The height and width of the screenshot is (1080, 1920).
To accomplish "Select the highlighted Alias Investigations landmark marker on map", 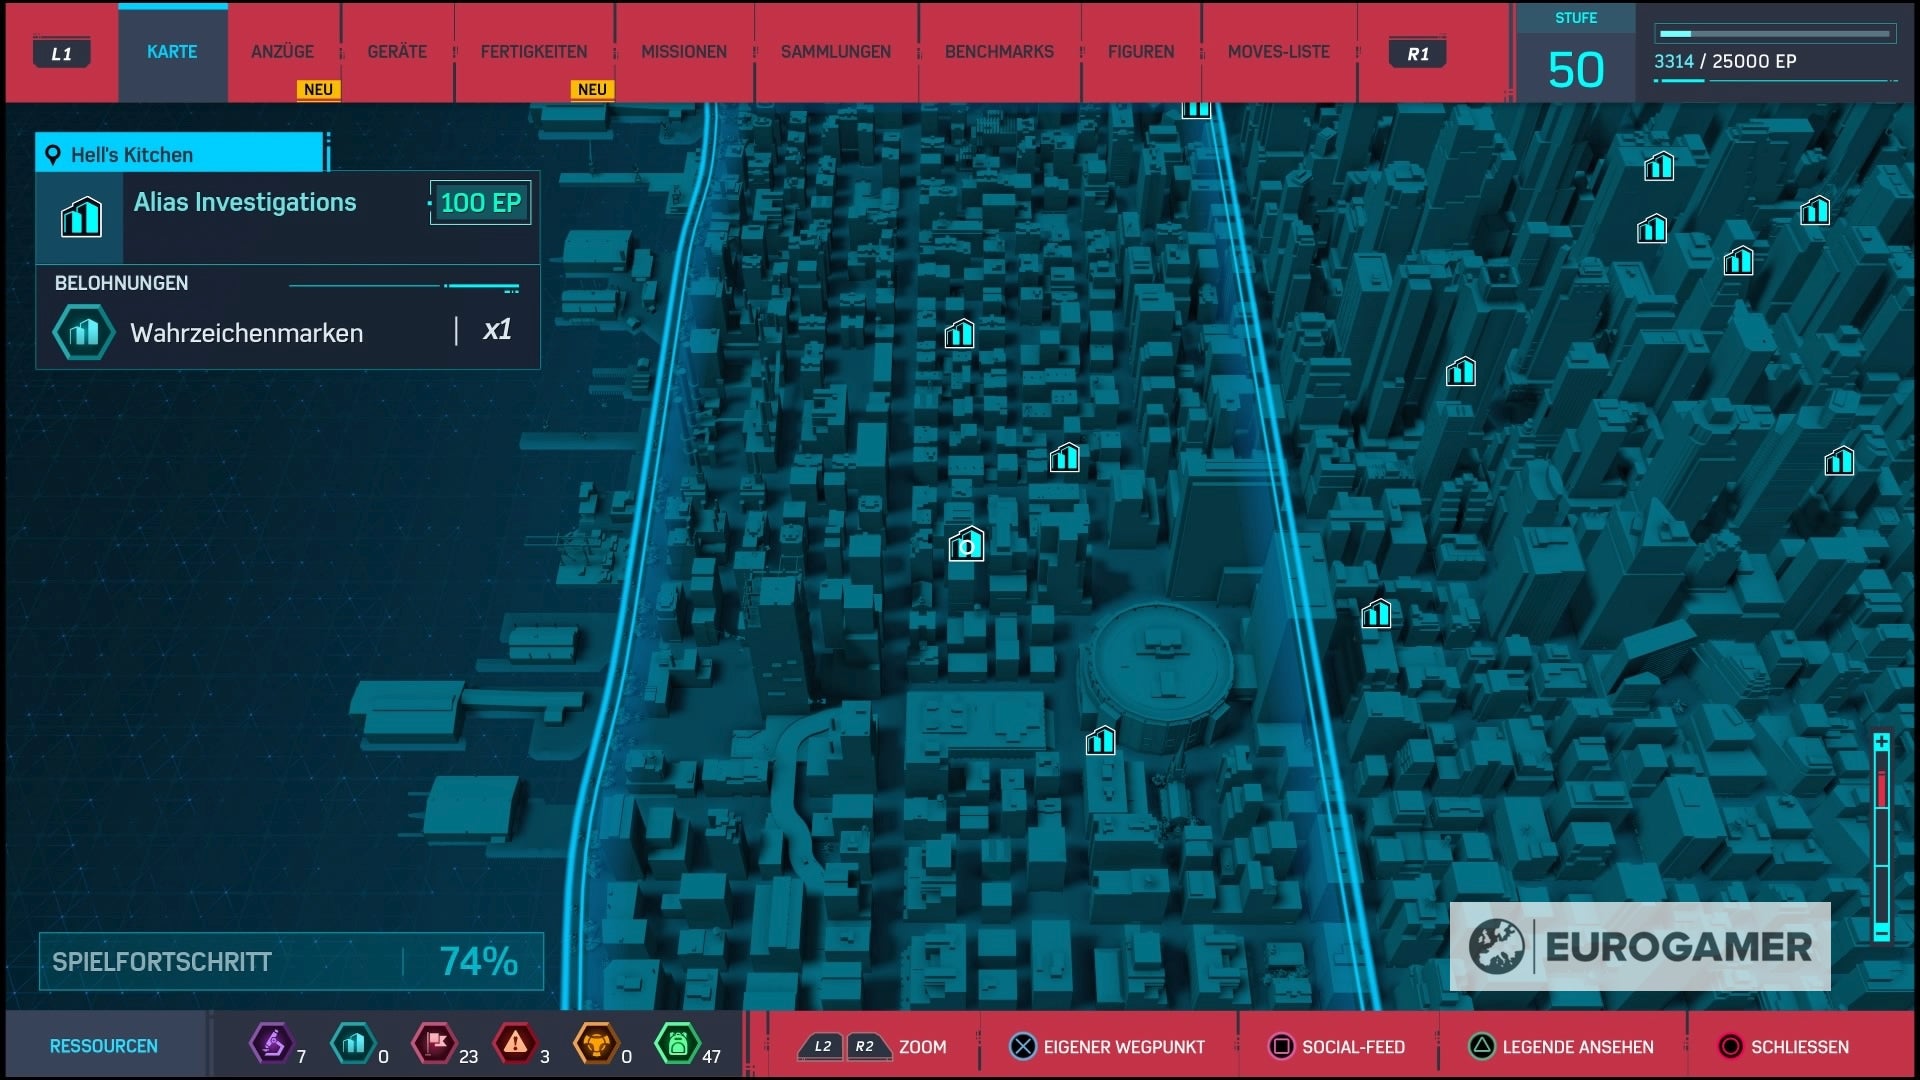I will (x=966, y=544).
